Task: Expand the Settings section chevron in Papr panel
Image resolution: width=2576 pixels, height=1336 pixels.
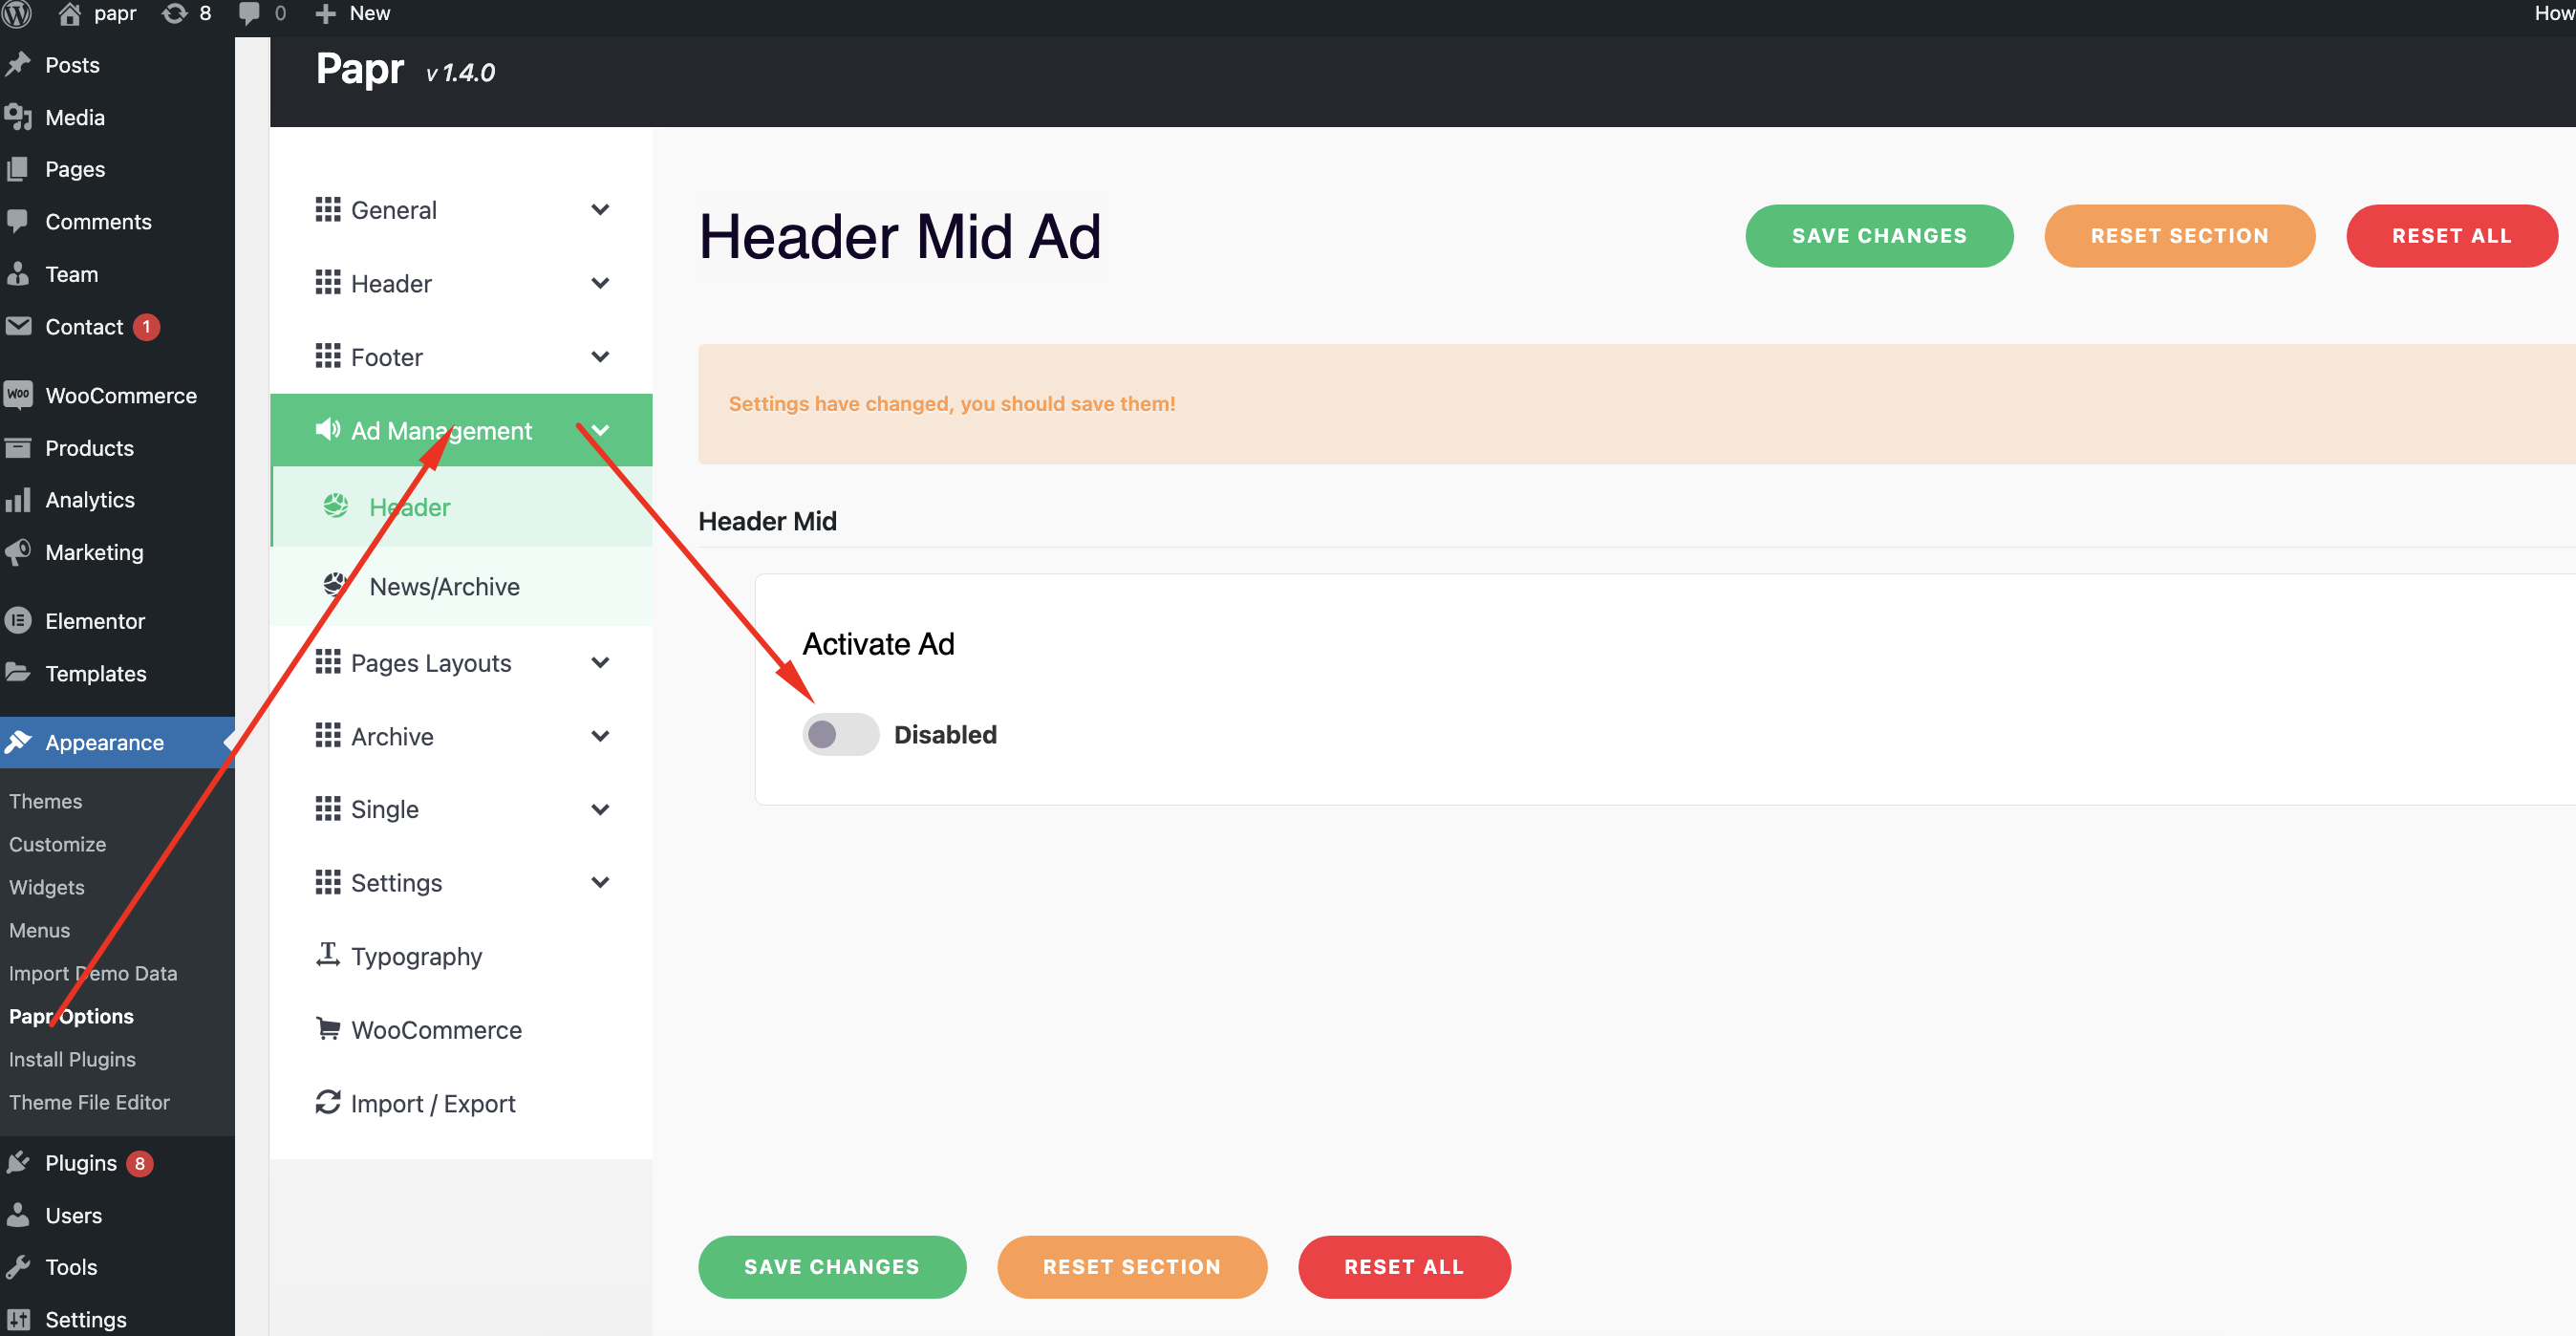Action: coord(600,882)
